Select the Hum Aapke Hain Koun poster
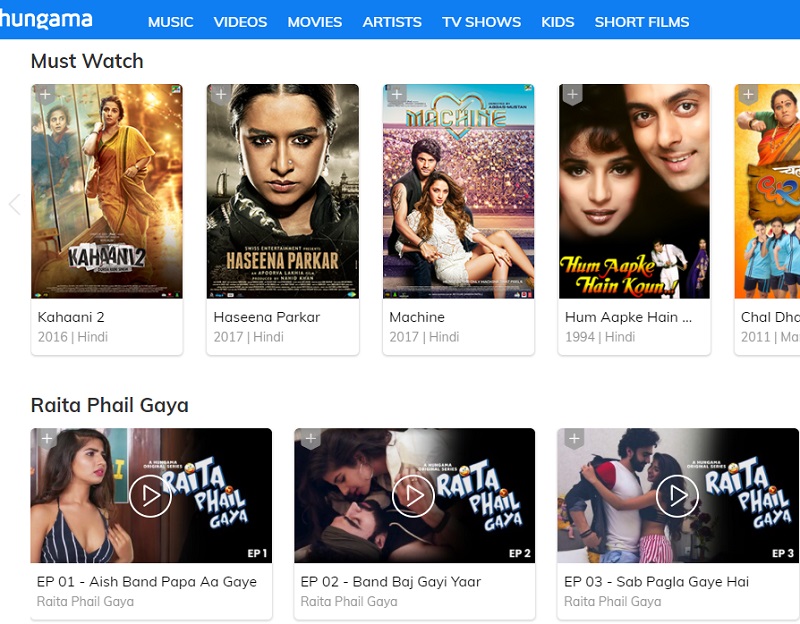Screen dimensions: 800x624 click(x=634, y=191)
